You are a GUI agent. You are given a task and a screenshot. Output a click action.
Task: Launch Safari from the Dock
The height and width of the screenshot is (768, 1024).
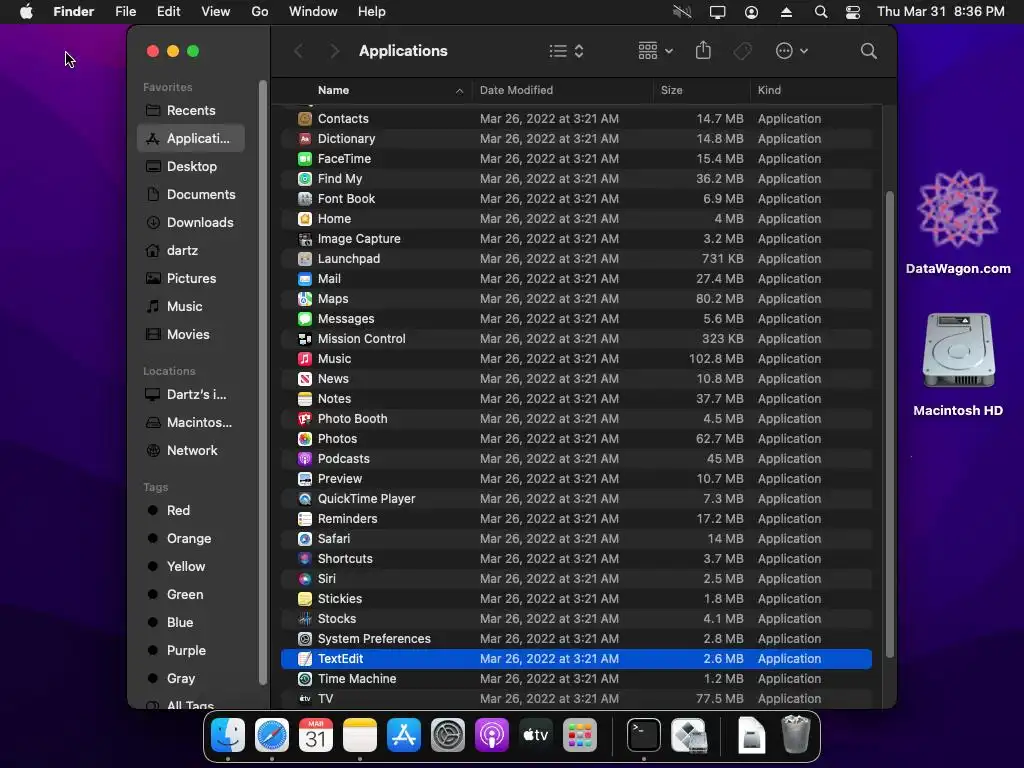pos(272,735)
